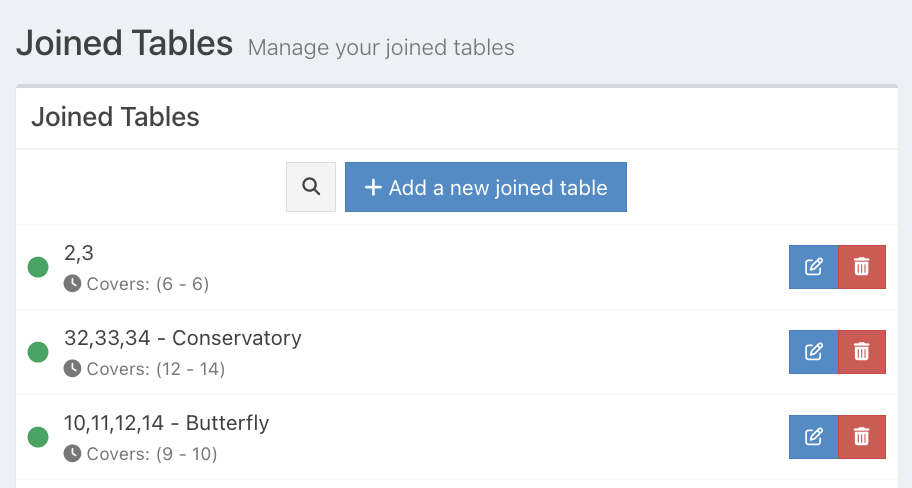Click green status dot for table 2,3
The image size is (912, 488).
click(38, 267)
